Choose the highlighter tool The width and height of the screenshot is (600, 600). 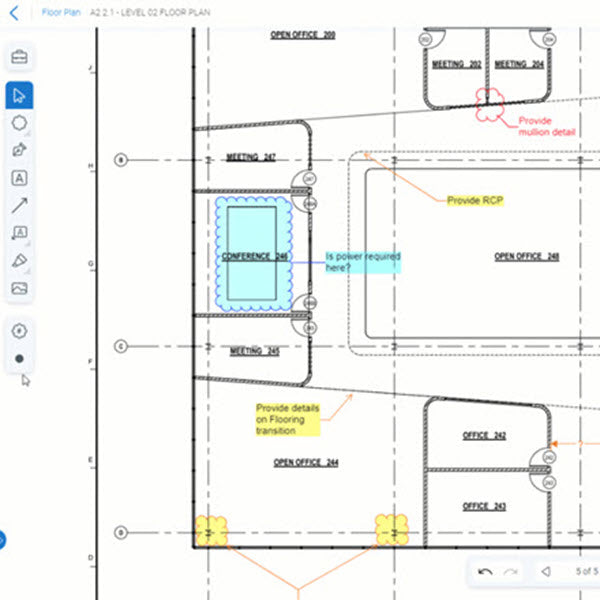pos(19,260)
